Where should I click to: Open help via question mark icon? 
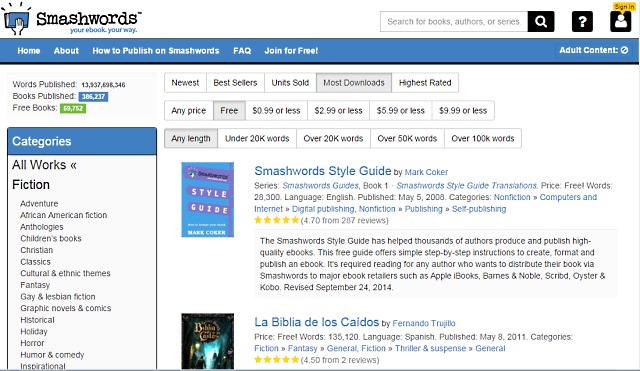click(582, 22)
